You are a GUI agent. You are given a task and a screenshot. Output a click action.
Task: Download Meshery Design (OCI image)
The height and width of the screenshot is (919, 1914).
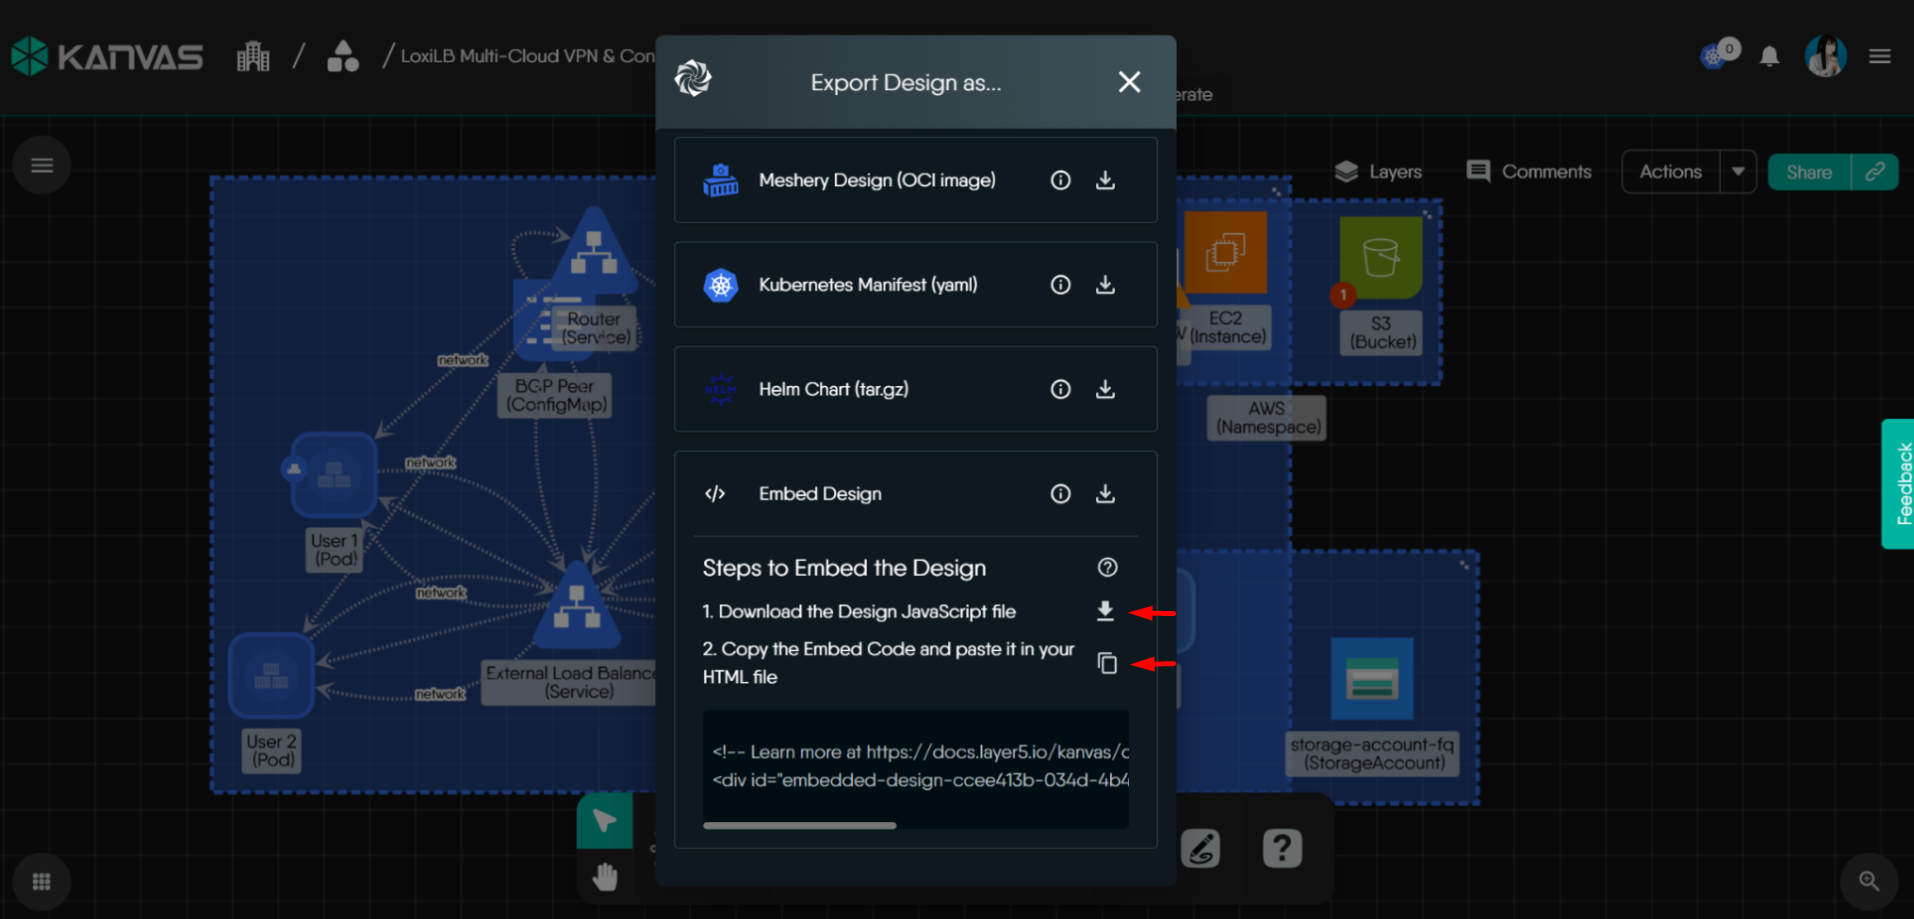pyautogui.click(x=1105, y=180)
